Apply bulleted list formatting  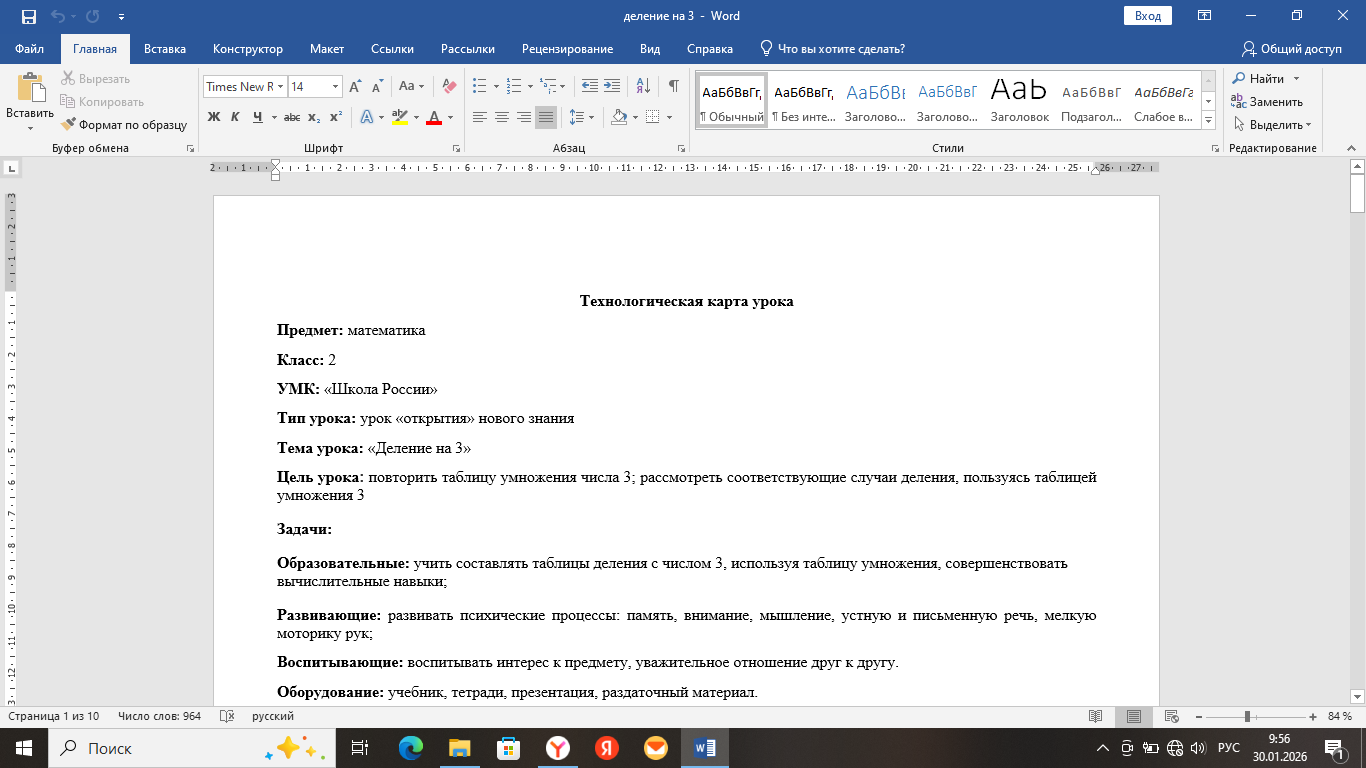pos(479,86)
